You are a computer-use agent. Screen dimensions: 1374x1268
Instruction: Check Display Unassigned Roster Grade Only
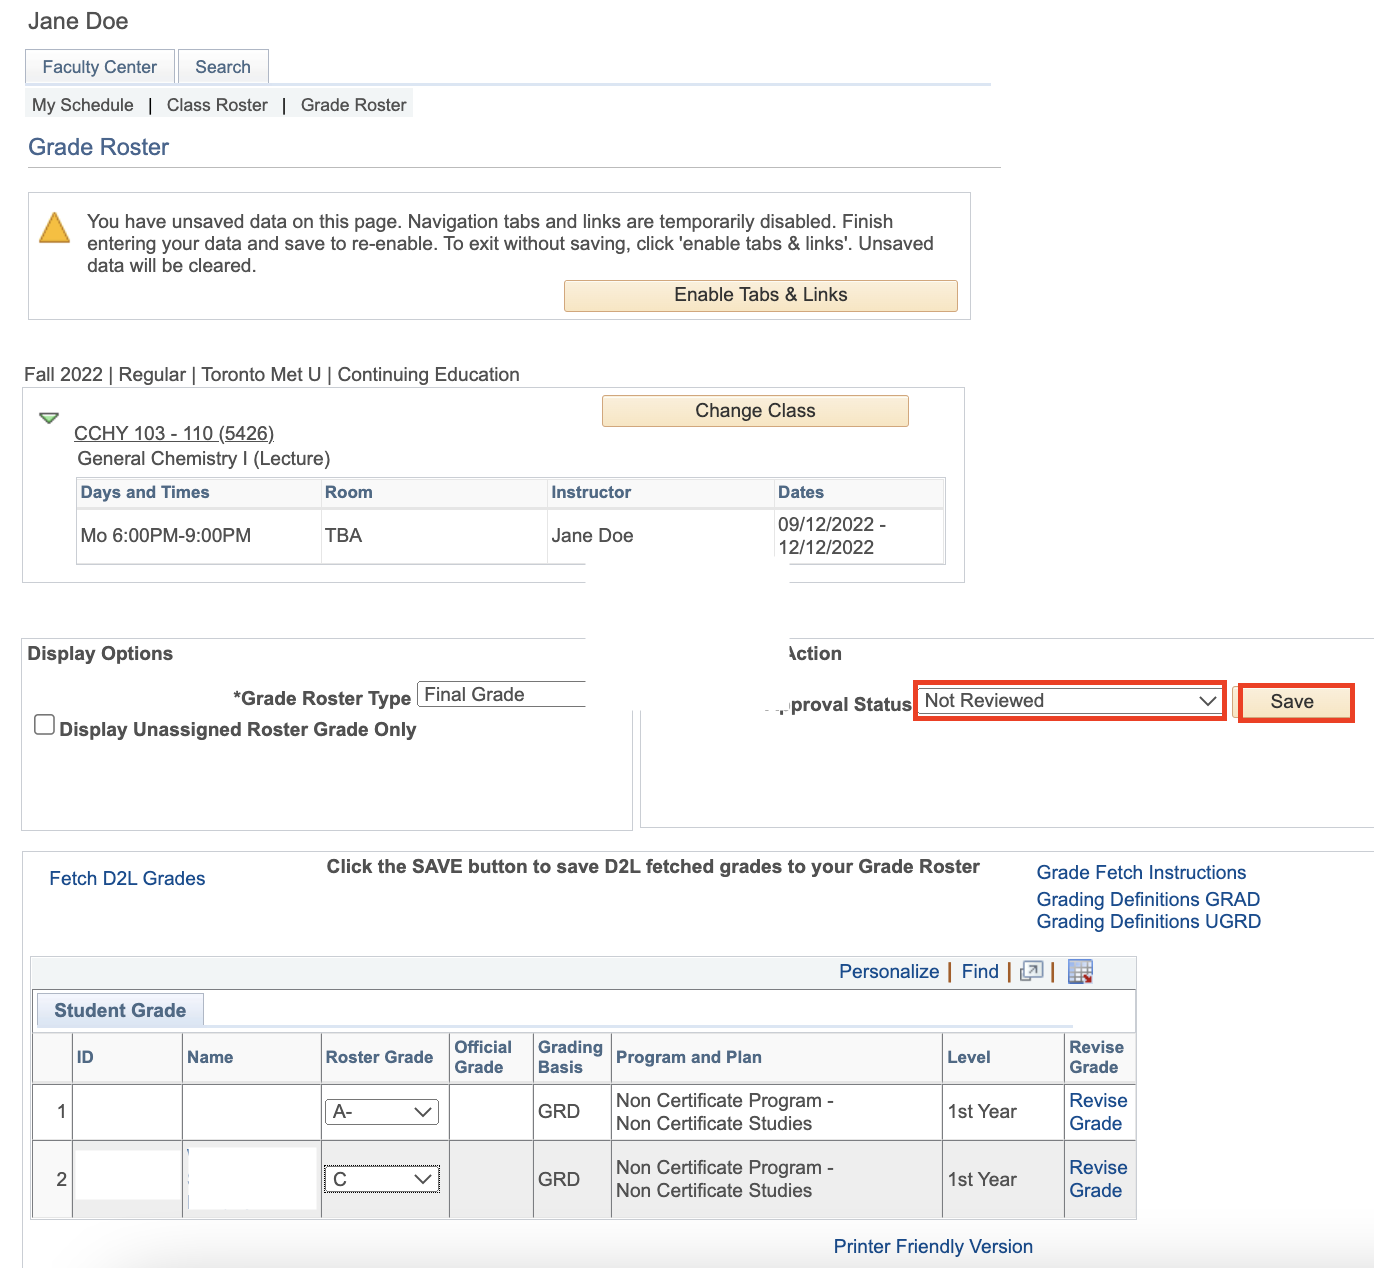44,725
